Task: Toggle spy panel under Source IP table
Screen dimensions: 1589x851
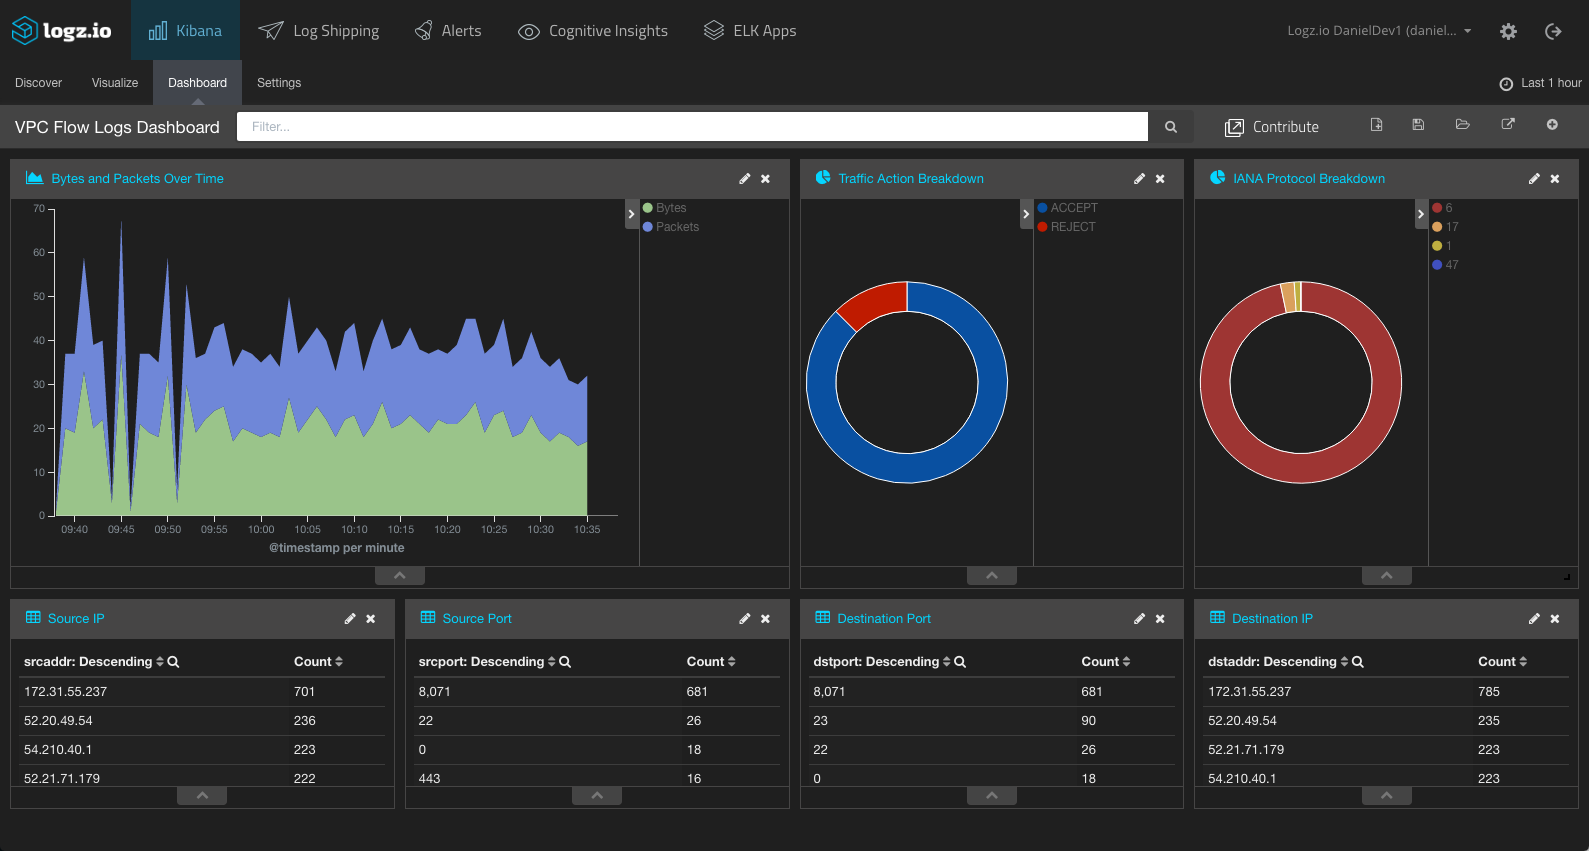Action: [x=202, y=796]
